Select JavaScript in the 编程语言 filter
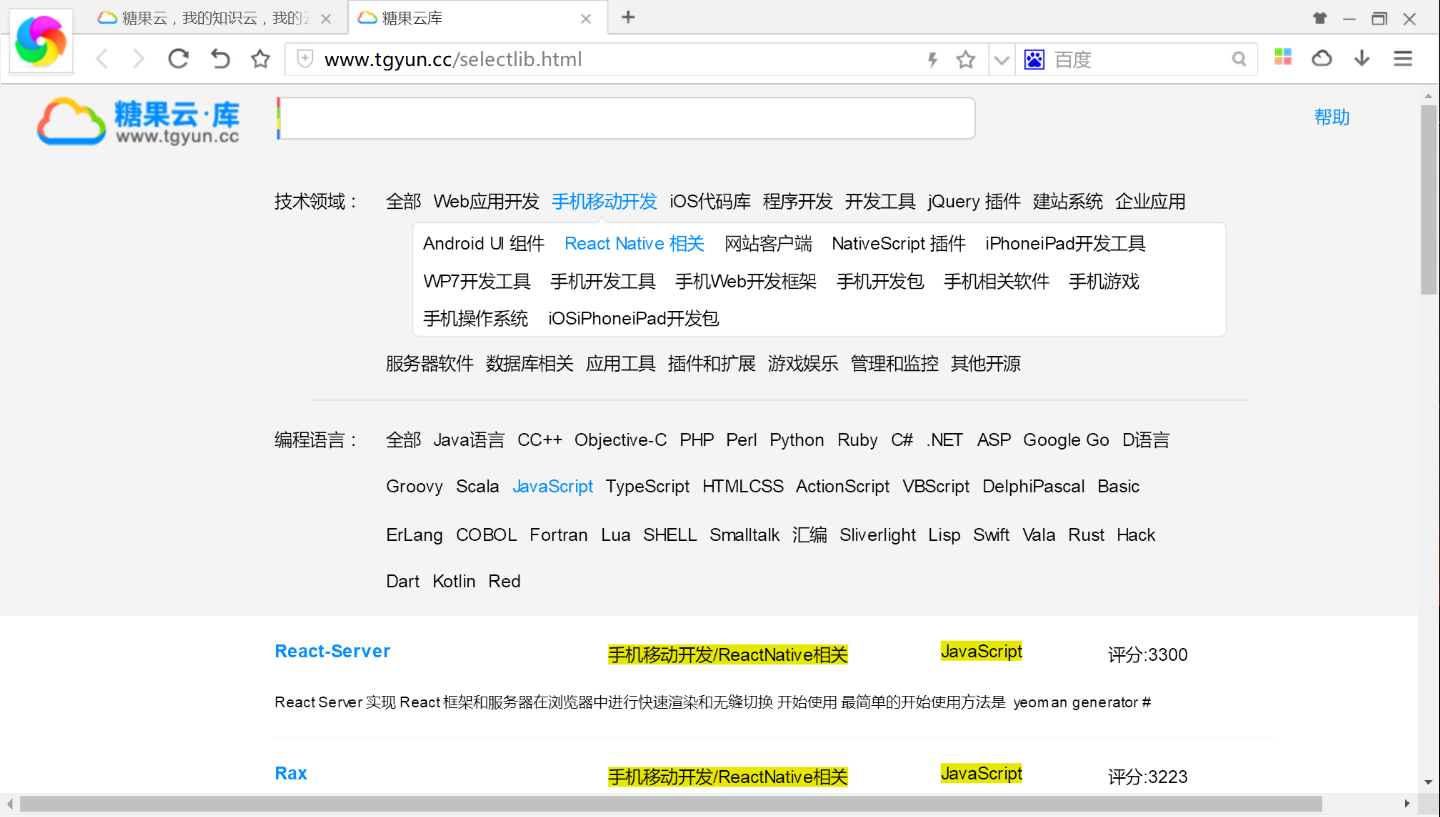Viewport: 1440px width, 817px height. tap(553, 486)
